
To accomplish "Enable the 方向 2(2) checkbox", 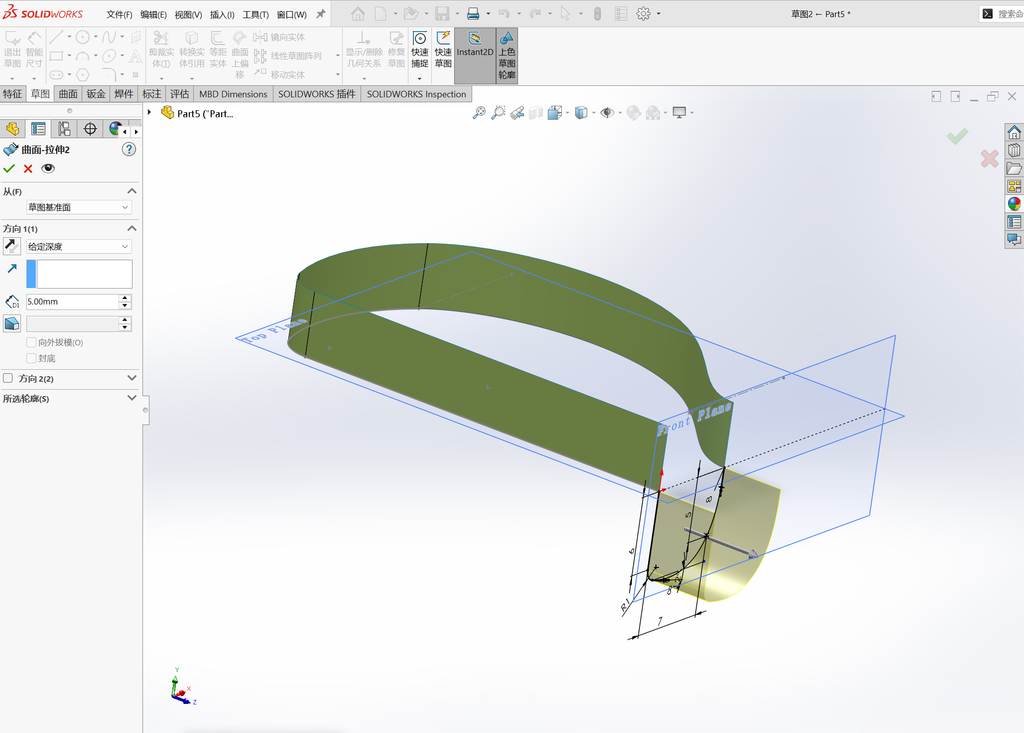I will coord(8,378).
